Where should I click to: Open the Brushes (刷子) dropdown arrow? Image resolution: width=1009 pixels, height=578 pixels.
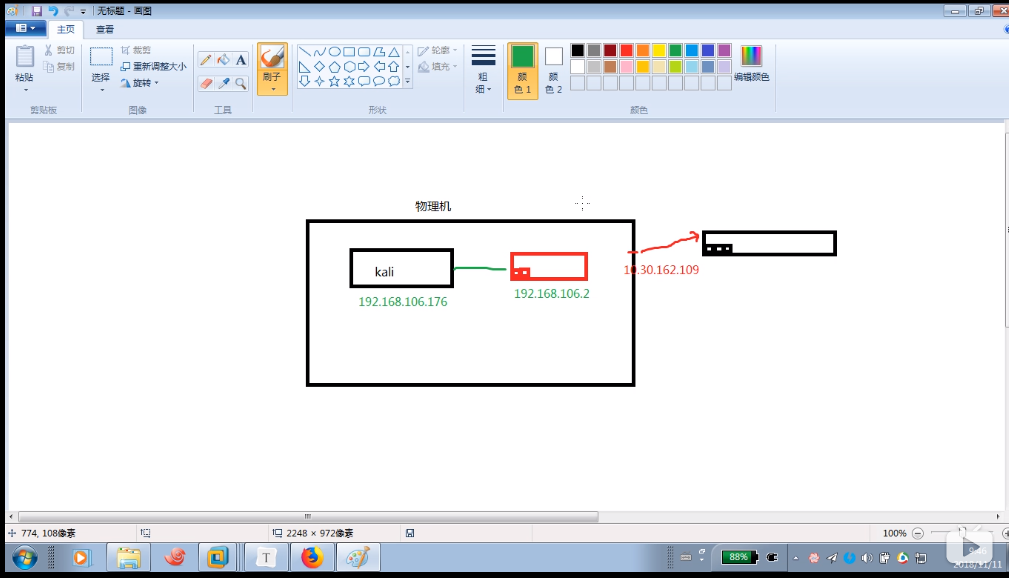point(272,89)
